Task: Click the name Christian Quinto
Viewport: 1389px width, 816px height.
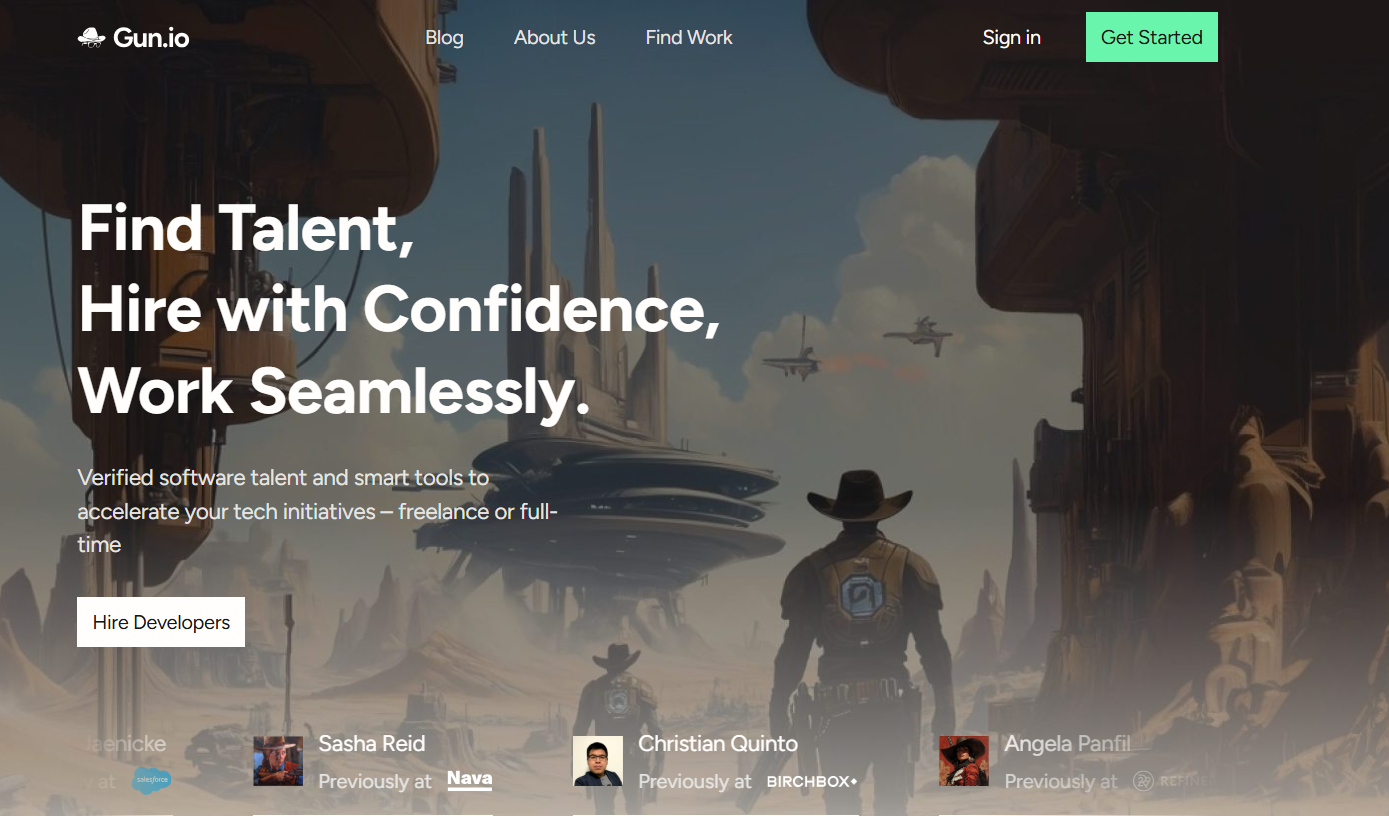Action: coord(717,744)
